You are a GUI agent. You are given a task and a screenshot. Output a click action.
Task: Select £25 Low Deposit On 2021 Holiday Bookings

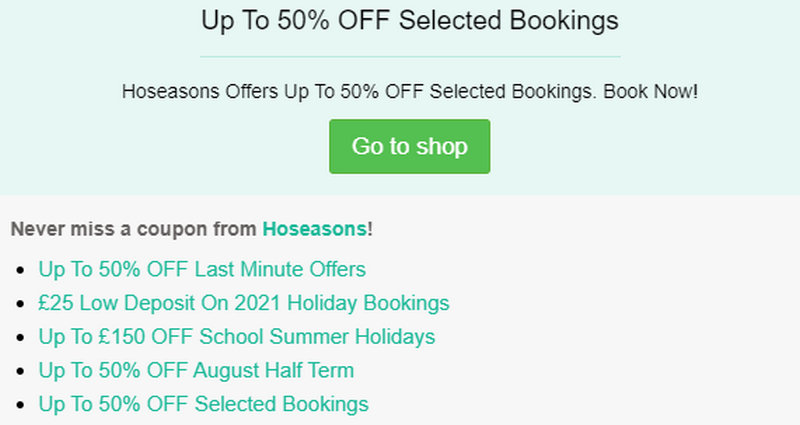click(x=244, y=303)
